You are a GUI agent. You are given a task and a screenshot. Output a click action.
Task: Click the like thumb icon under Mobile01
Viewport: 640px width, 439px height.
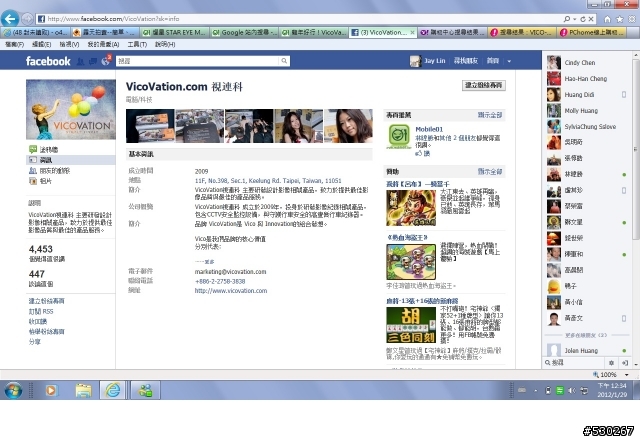[418, 153]
